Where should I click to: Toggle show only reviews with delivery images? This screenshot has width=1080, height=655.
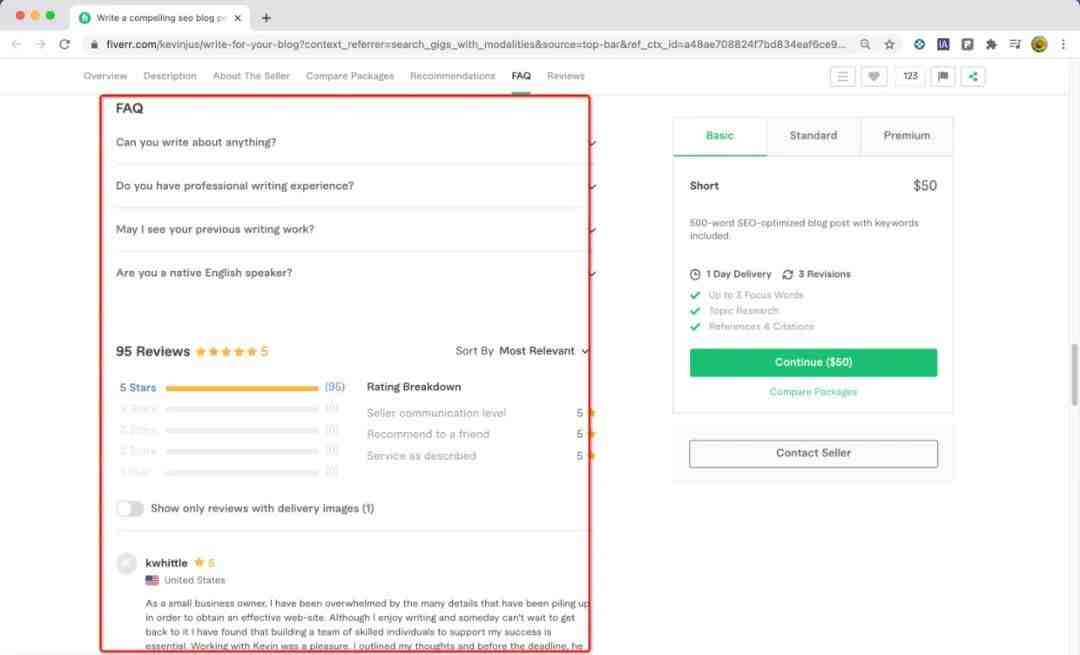tap(130, 508)
